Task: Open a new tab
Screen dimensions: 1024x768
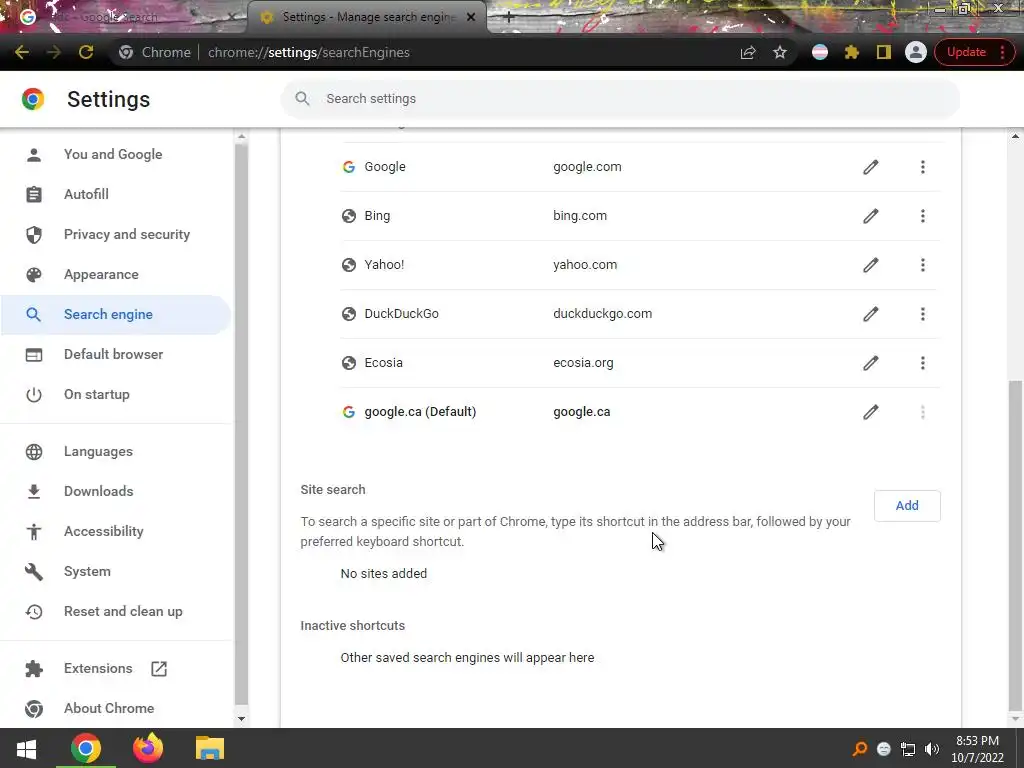Action: (509, 18)
